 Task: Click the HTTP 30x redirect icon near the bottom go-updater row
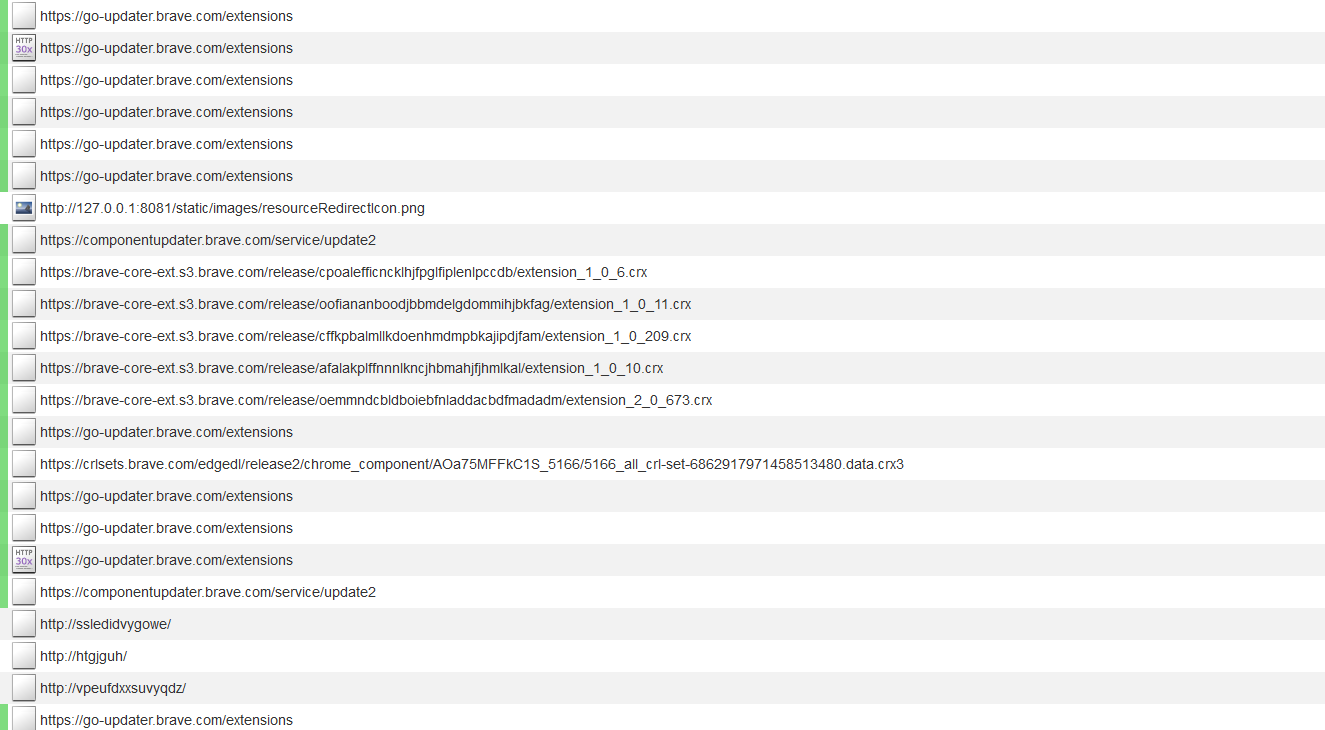tap(23, 559)
